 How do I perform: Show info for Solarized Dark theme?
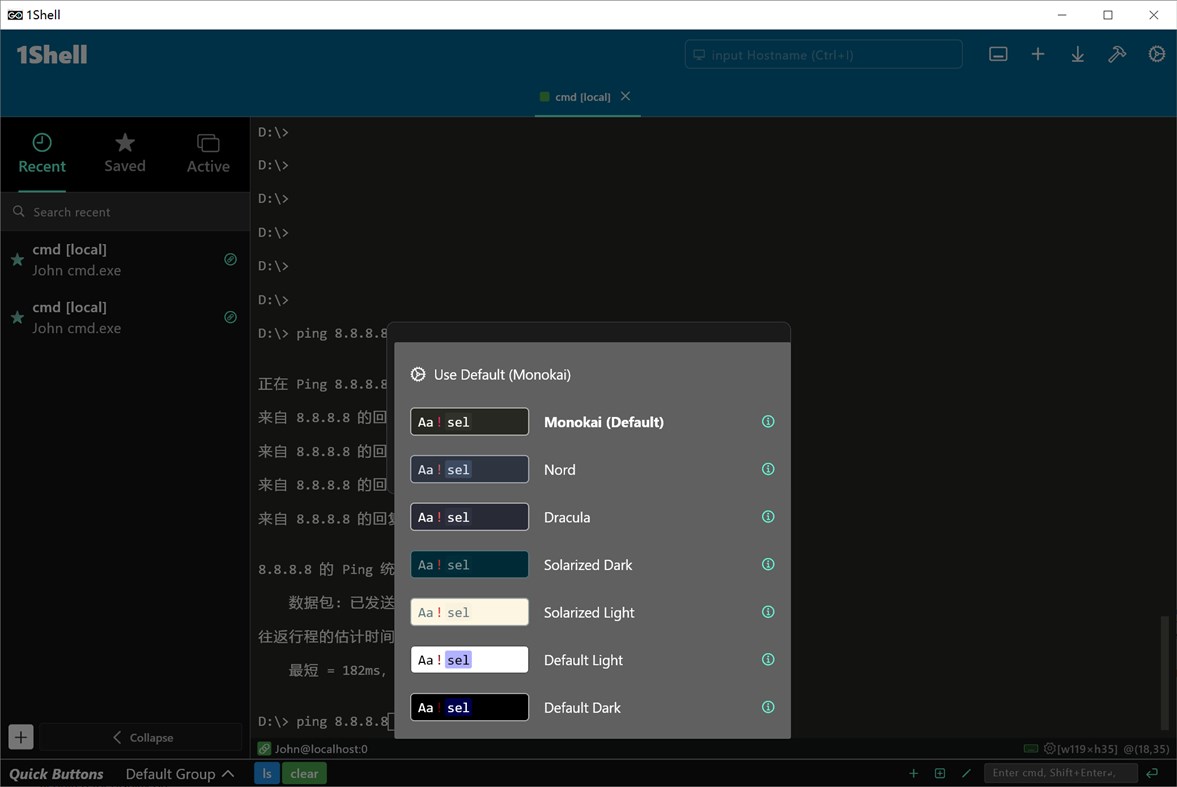(x=768, y=564)
